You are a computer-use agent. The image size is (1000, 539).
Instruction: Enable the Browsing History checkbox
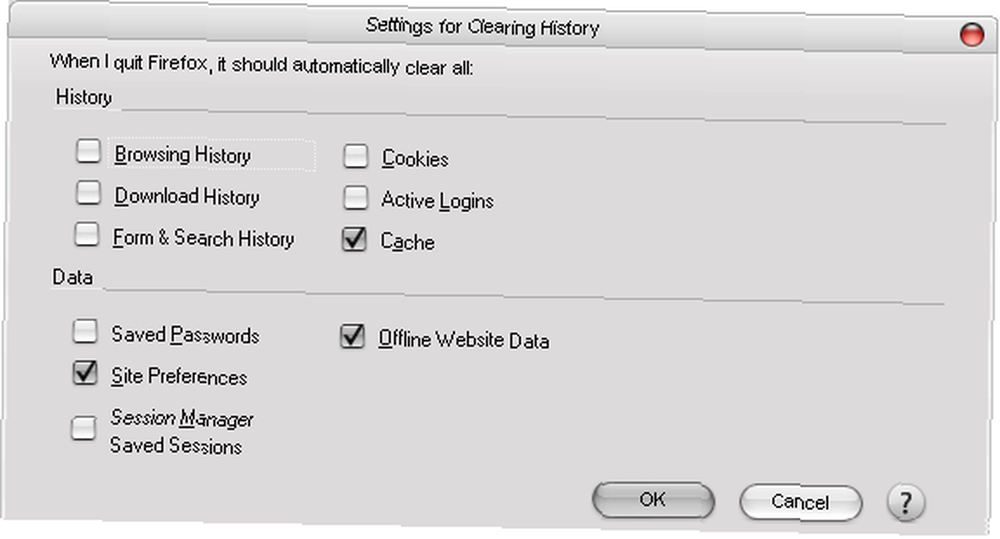coord(88,152)
